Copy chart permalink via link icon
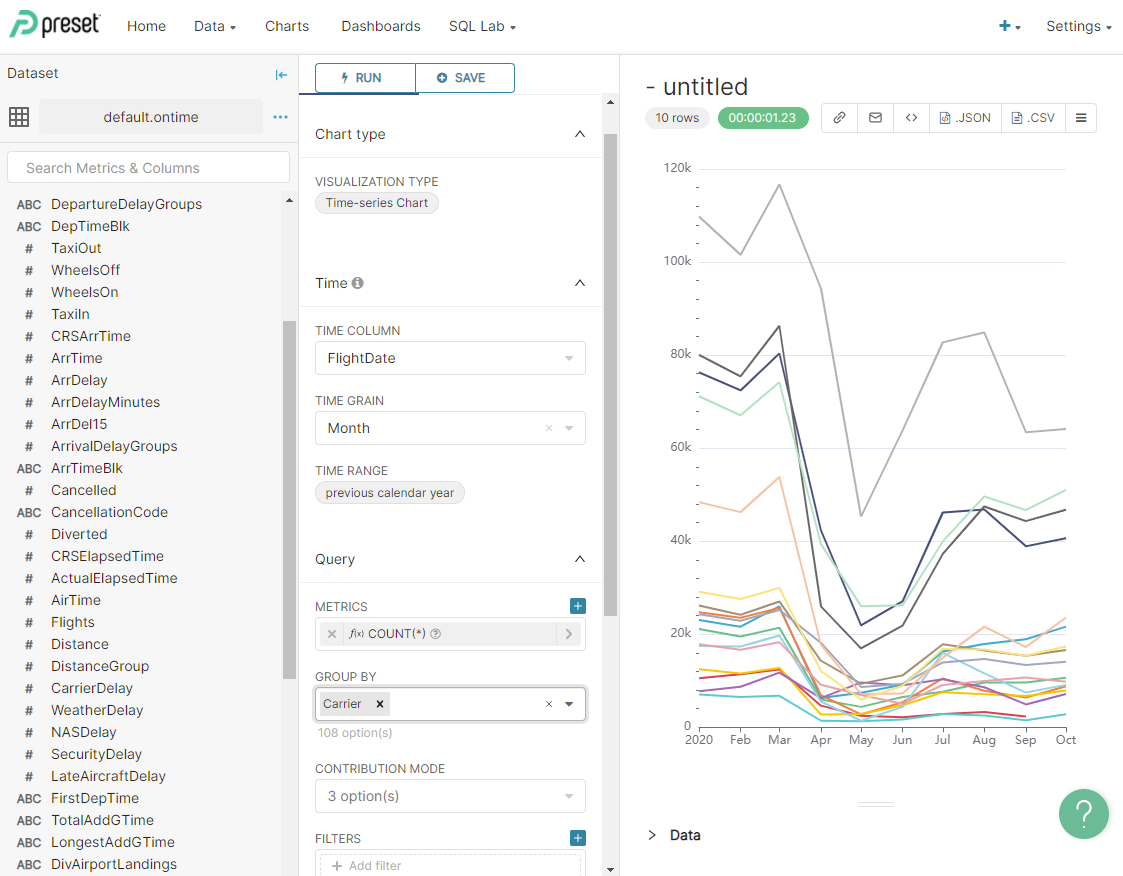The image size is (1123, 876). [839, 118]
